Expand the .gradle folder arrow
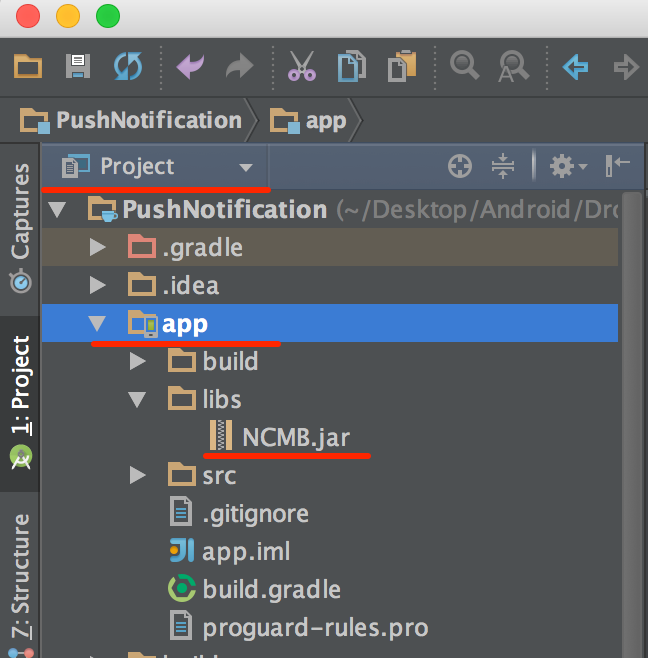The height and width of the screenshot is (658, 648). [97, 248]
